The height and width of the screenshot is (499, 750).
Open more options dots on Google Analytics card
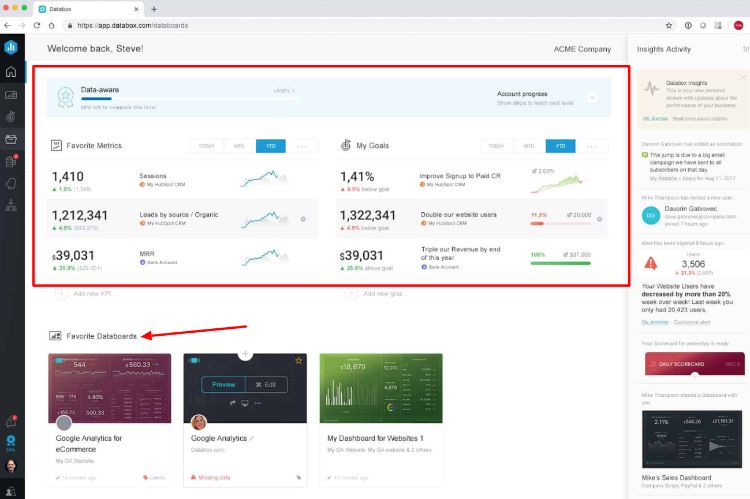pyautogui.click(x=258, y=403)
